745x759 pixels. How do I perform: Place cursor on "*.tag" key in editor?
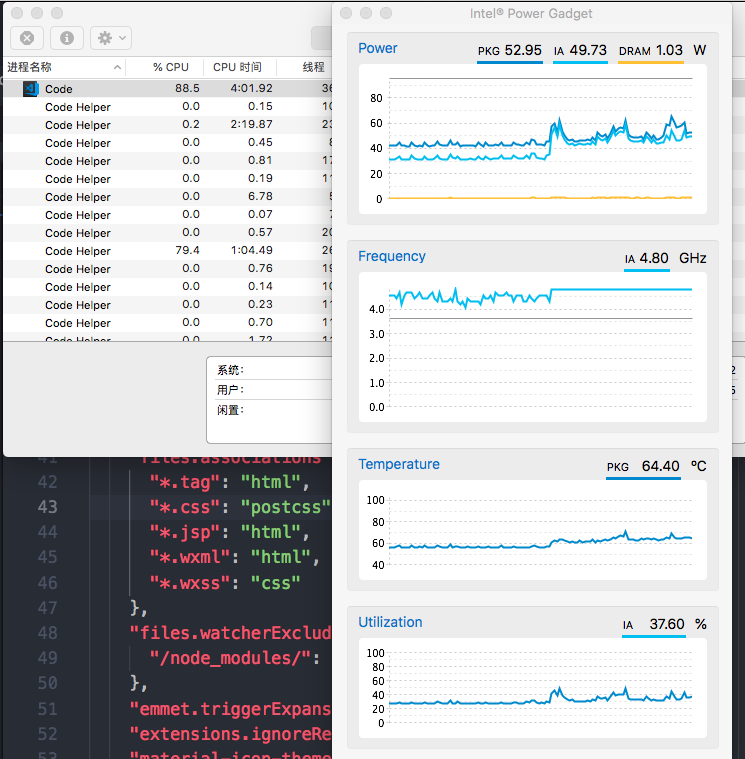[x=185, y=482]
